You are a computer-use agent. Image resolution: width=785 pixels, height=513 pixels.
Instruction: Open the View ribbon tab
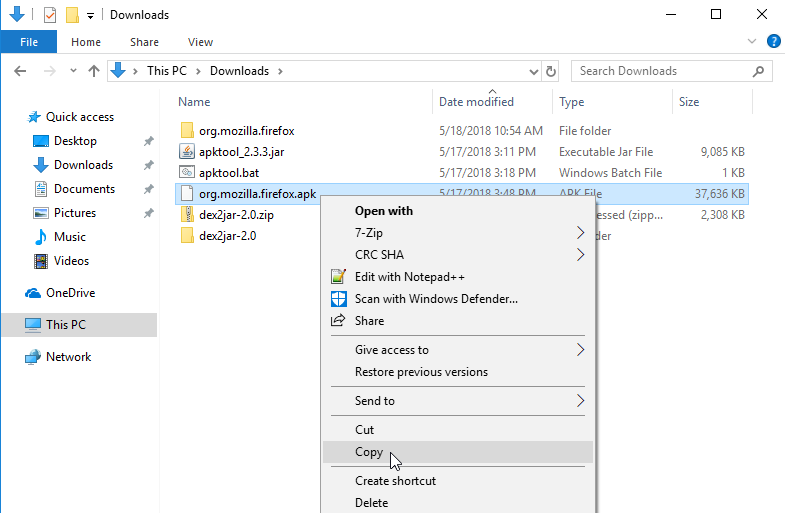point(200,42)
